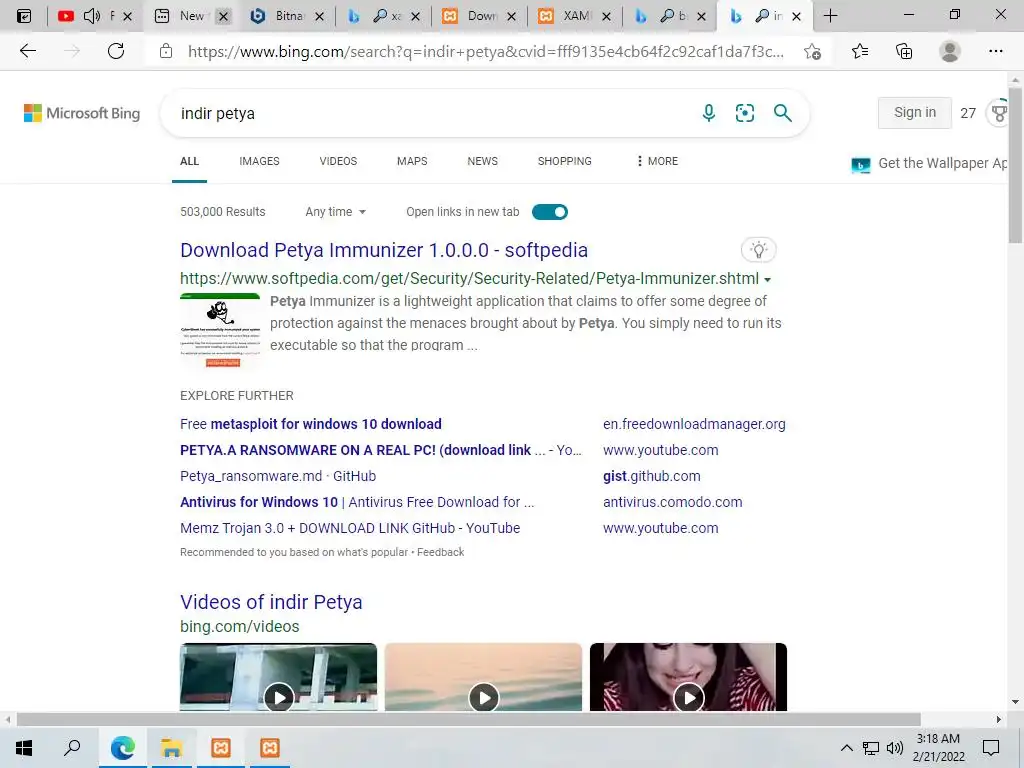
Task: Open the Favorites list icon
Action: 860,51
